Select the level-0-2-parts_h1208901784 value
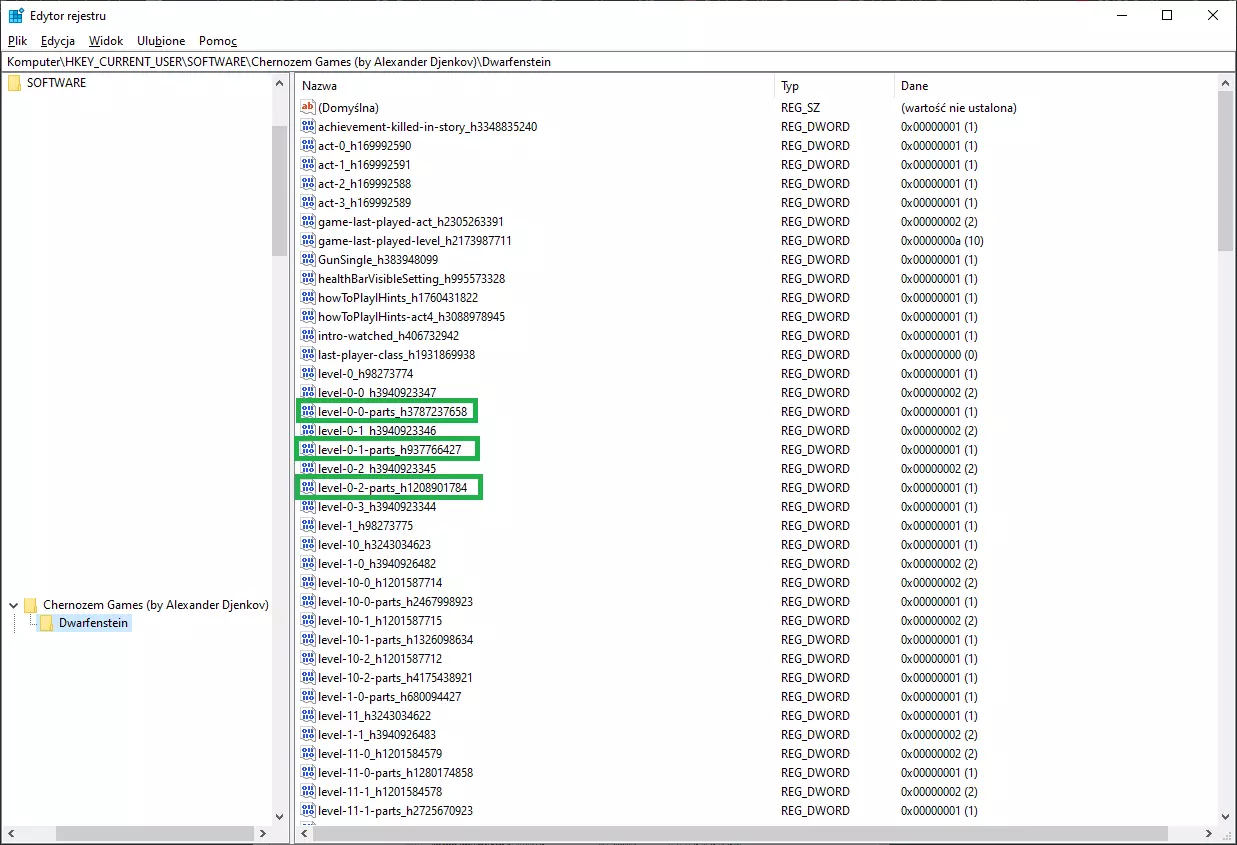The height and width of the screenshot is (845, 1237). coord(392,487)
